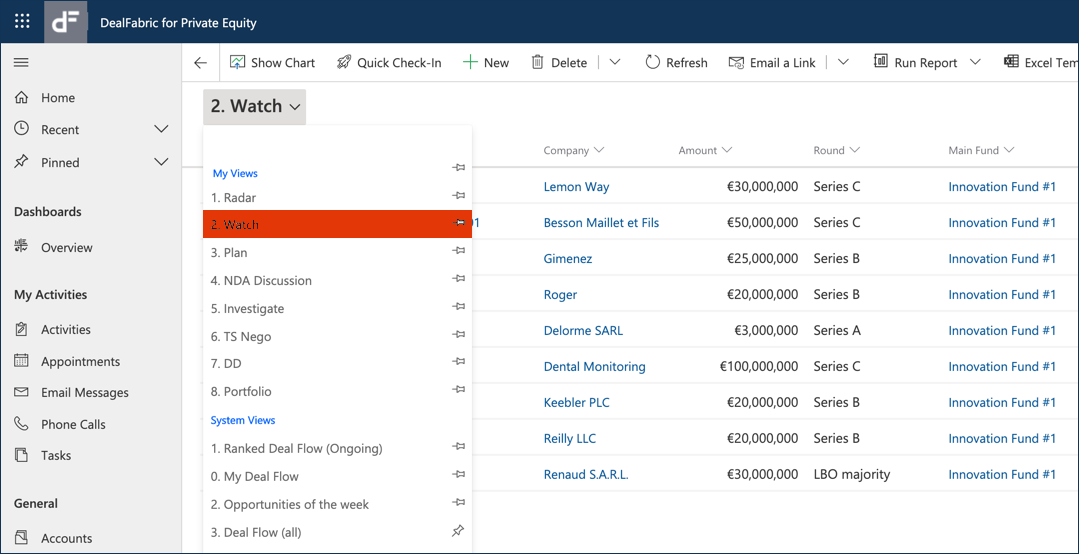Click the Accounts icon in sidebar

(21, 537)
